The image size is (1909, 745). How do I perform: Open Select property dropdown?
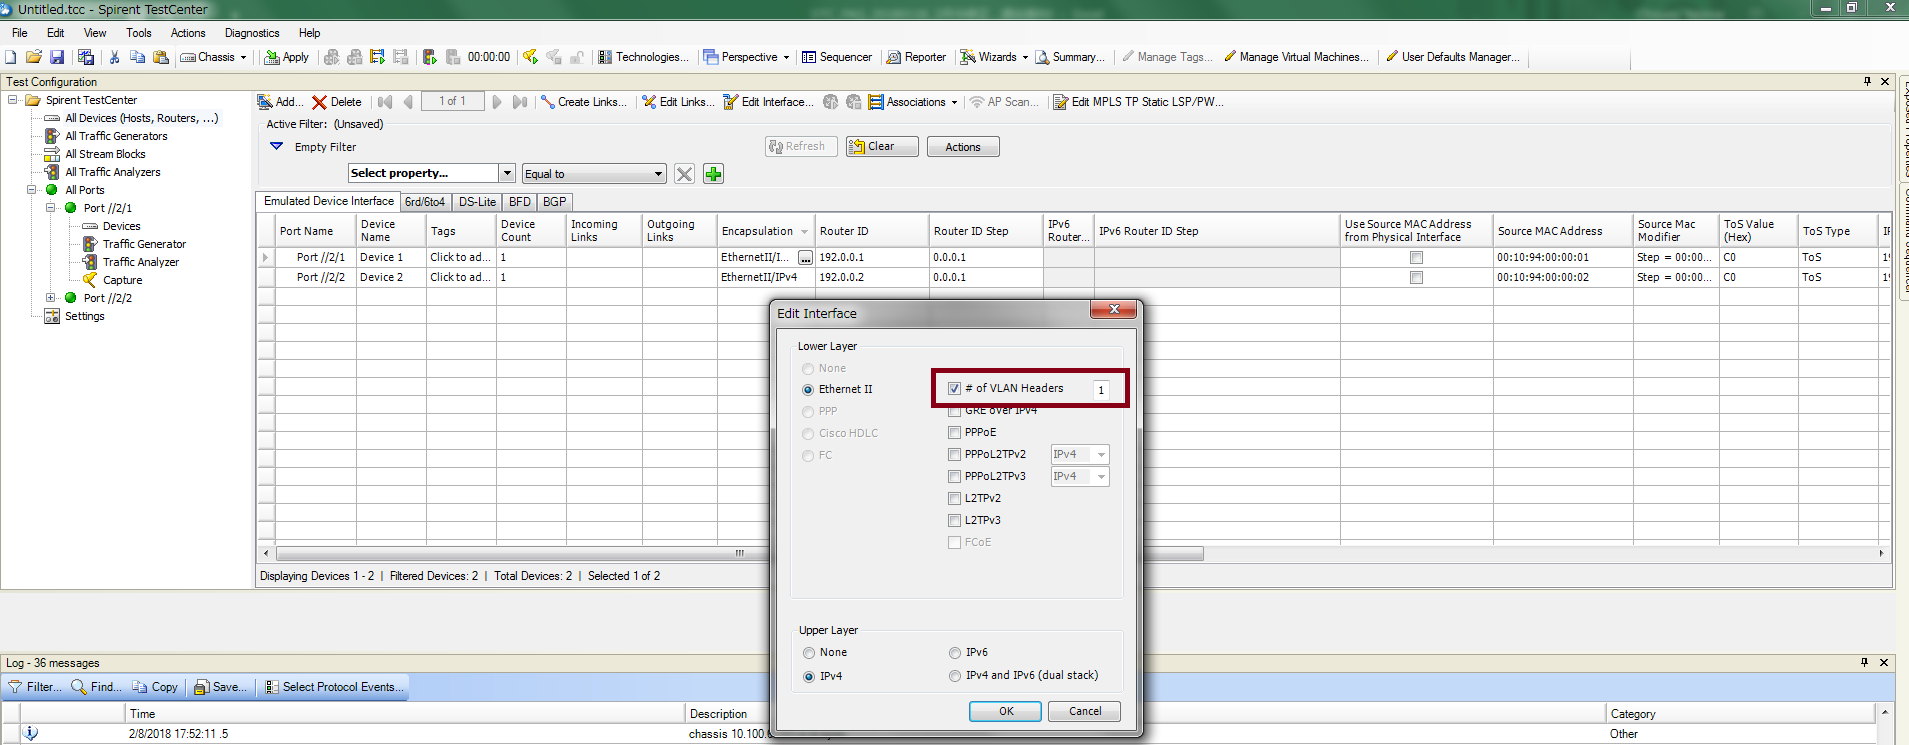click(x=507, y=173)
